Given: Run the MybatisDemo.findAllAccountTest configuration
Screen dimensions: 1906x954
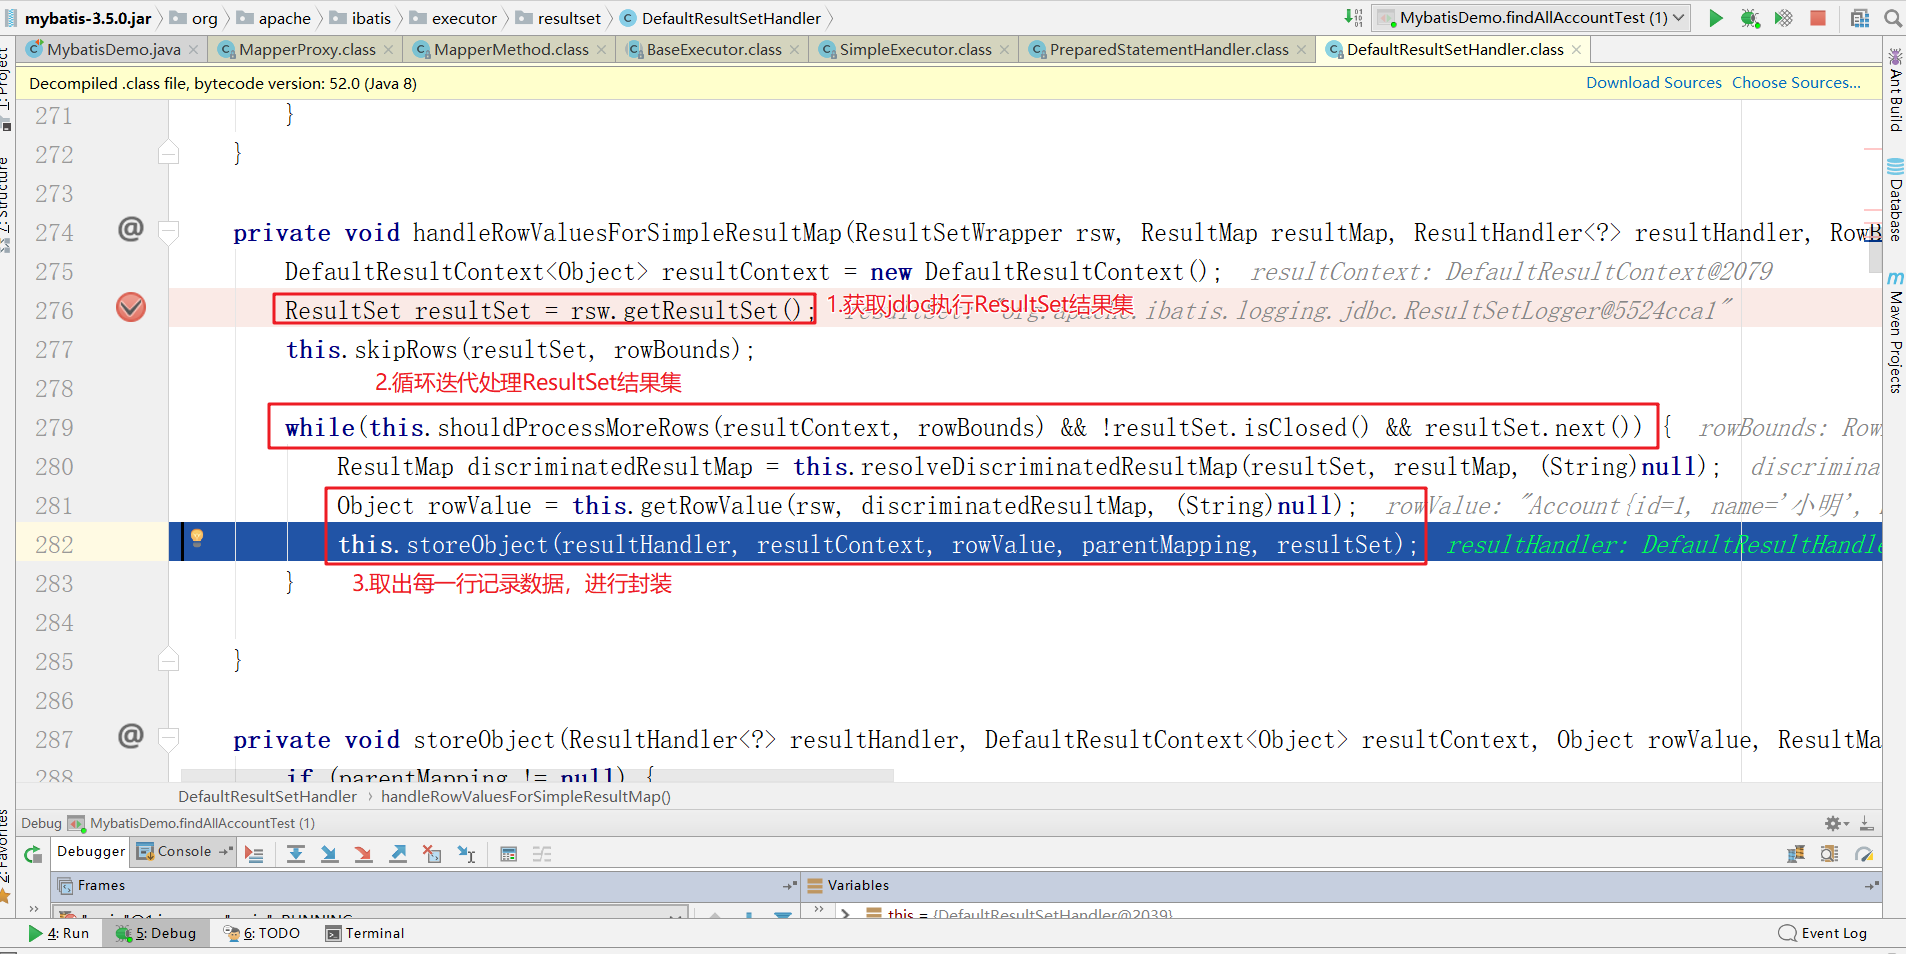Looking at the screenshot, I should click(1716, 18).
